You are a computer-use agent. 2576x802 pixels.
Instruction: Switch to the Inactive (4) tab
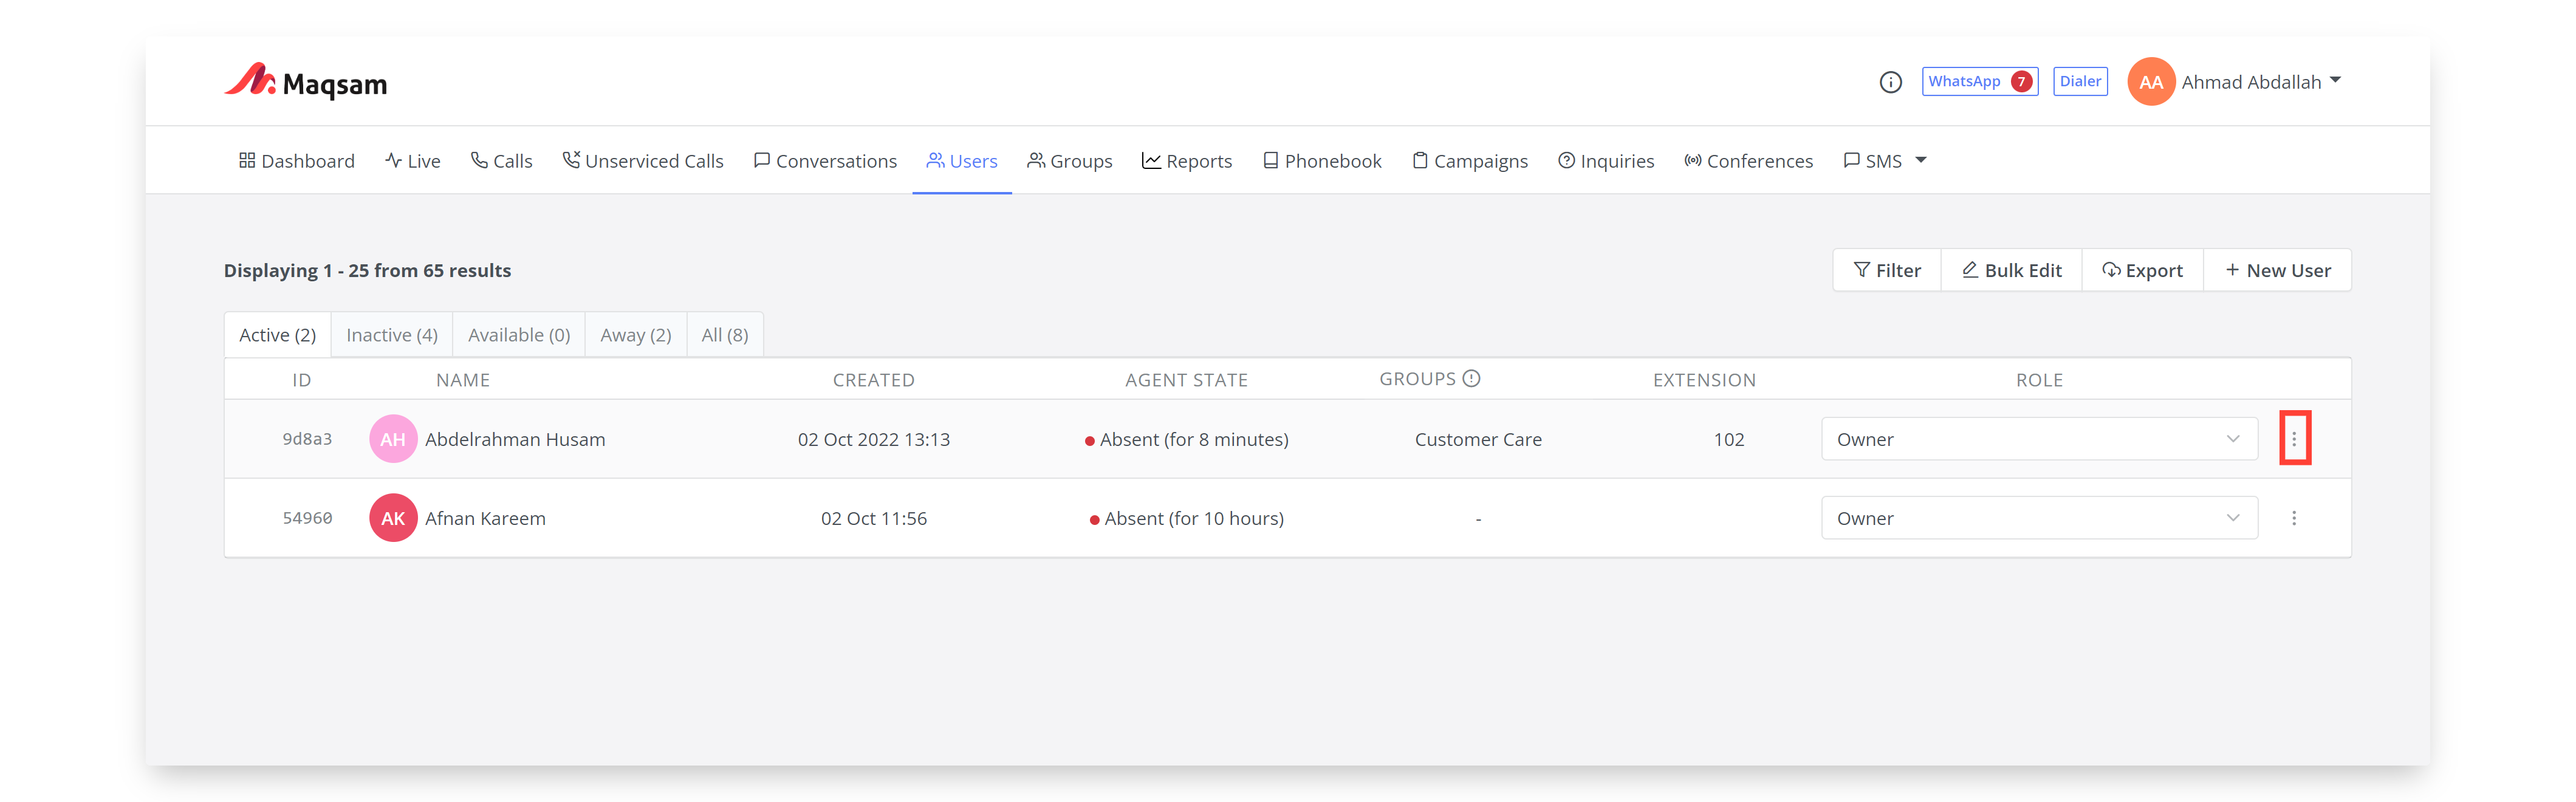(392, 335)
